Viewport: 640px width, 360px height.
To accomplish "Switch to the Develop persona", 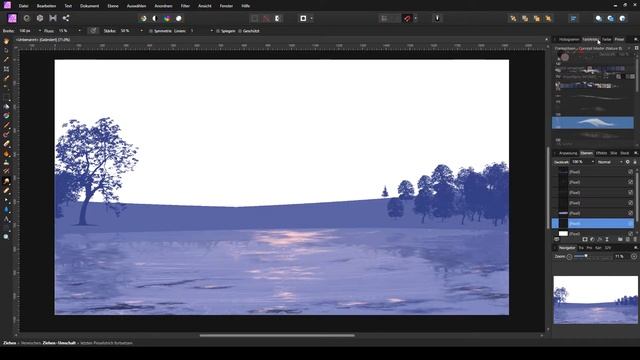I will coord(40,18).
